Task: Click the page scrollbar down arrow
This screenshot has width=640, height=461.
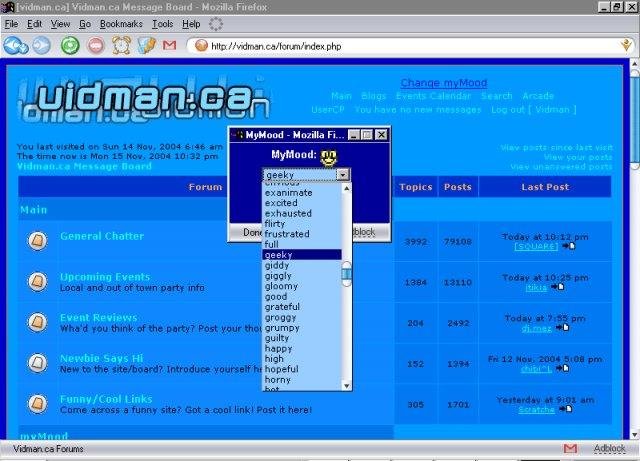Action: 635,434
